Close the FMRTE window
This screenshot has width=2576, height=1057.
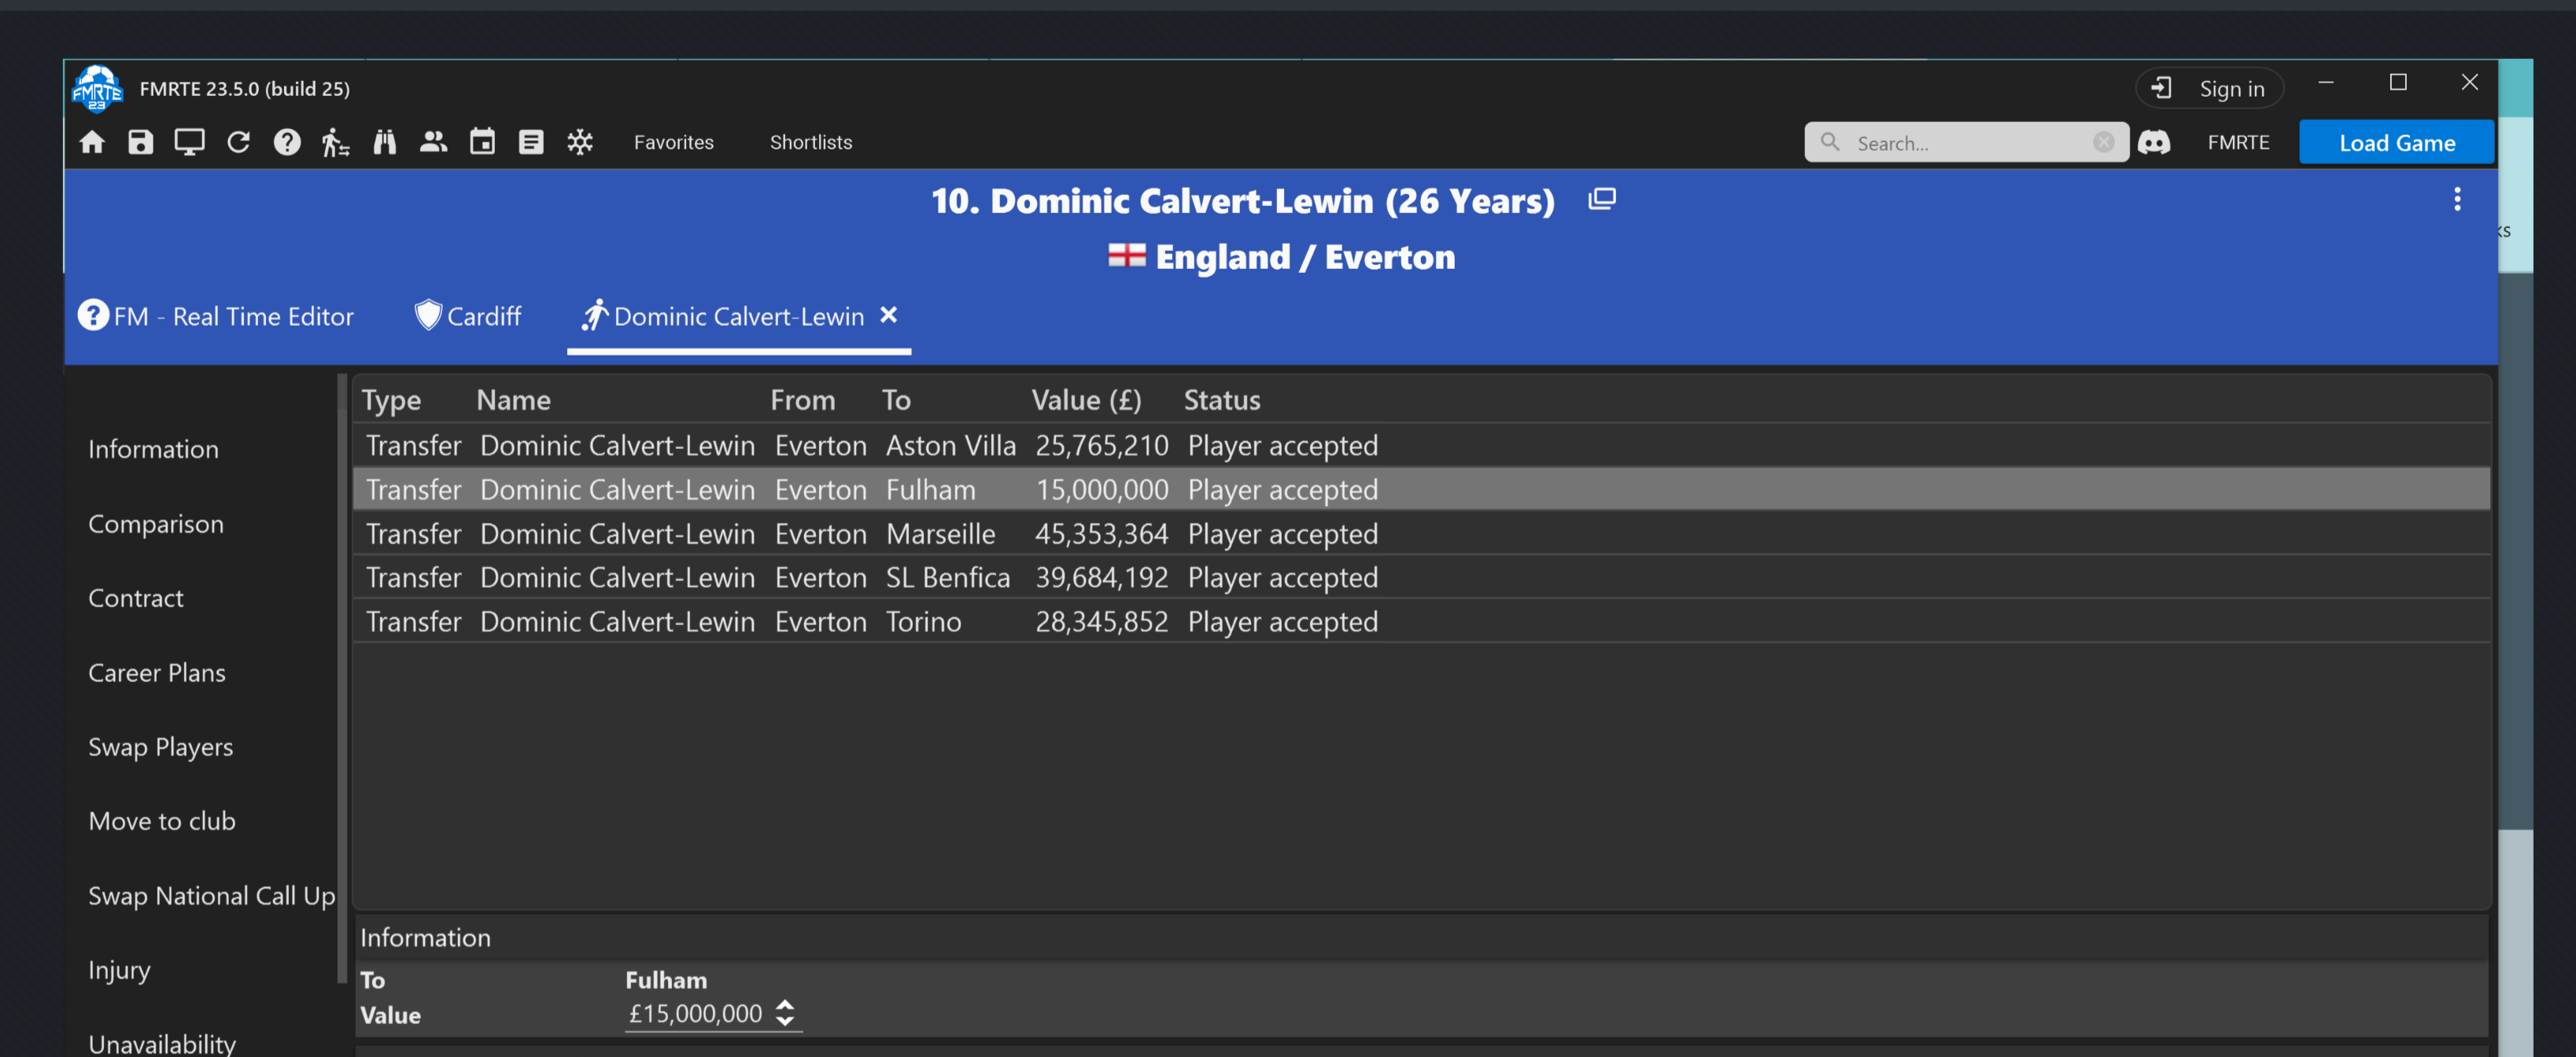point(2469,83)
